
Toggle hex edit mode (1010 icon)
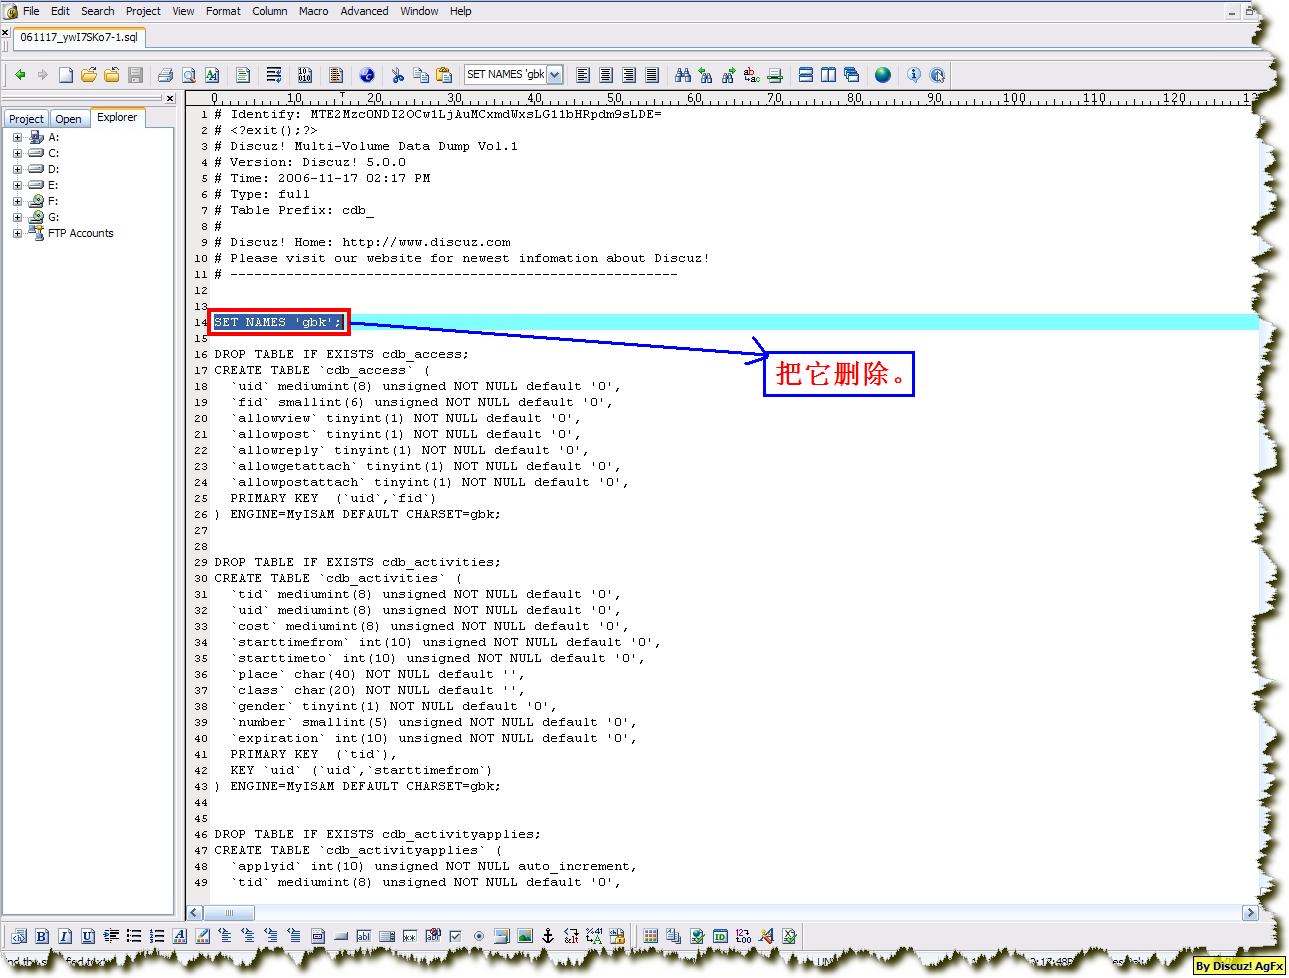click(305, 75)
